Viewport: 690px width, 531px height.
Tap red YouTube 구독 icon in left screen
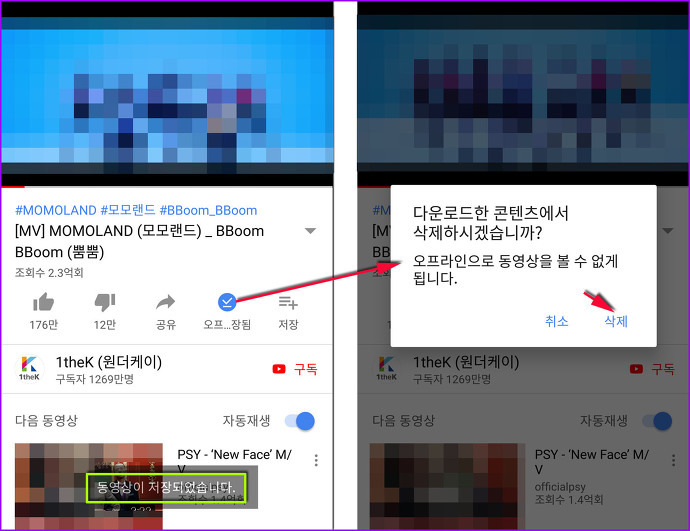279,369
